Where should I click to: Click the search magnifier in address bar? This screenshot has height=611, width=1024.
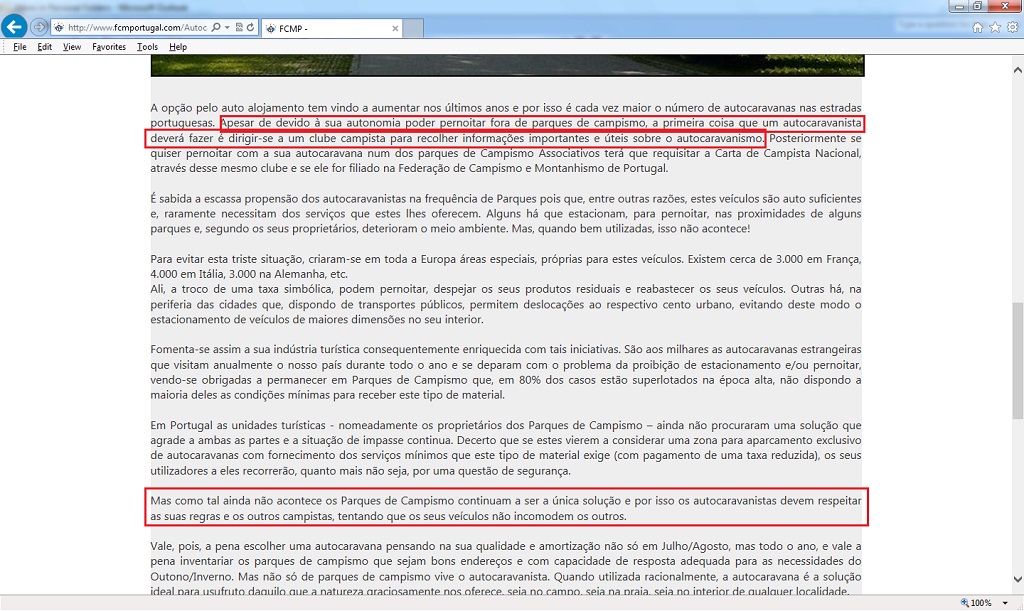click(216, 27)
